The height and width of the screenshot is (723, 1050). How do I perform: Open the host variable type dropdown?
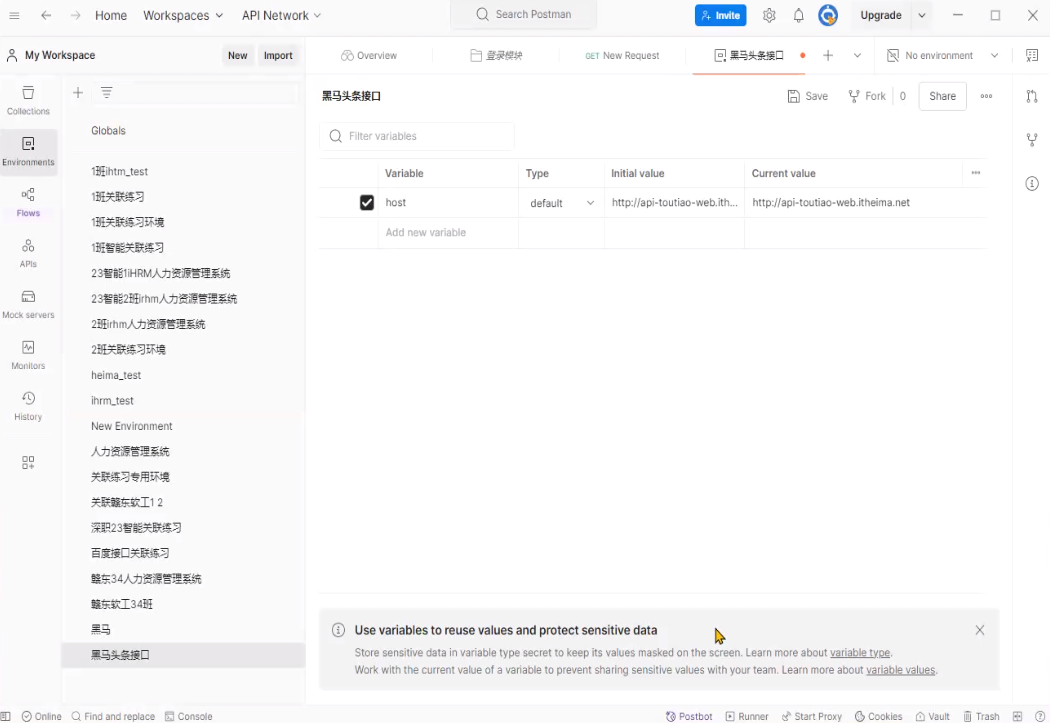click(562, 203)
